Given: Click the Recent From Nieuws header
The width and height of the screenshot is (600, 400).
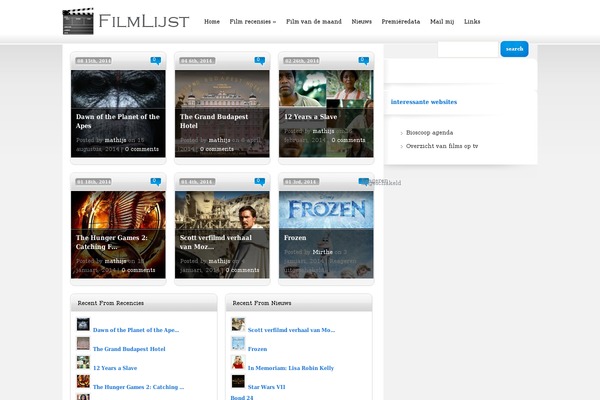Looking at the screenshot, I should click(x=262, y=303).
